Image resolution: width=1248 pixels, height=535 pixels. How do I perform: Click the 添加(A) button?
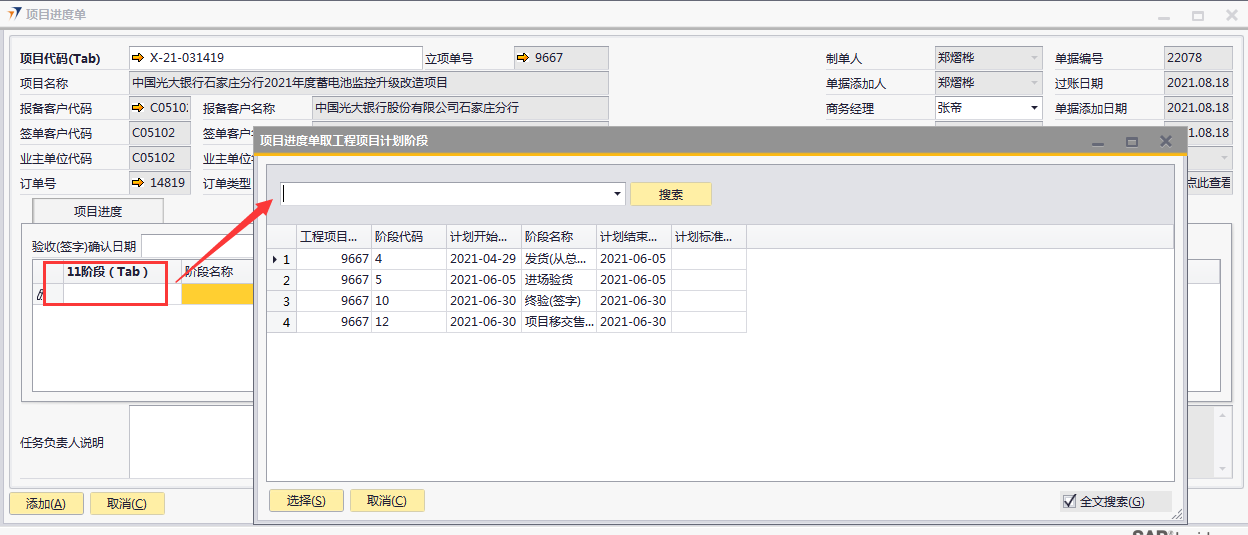point(46,504)
